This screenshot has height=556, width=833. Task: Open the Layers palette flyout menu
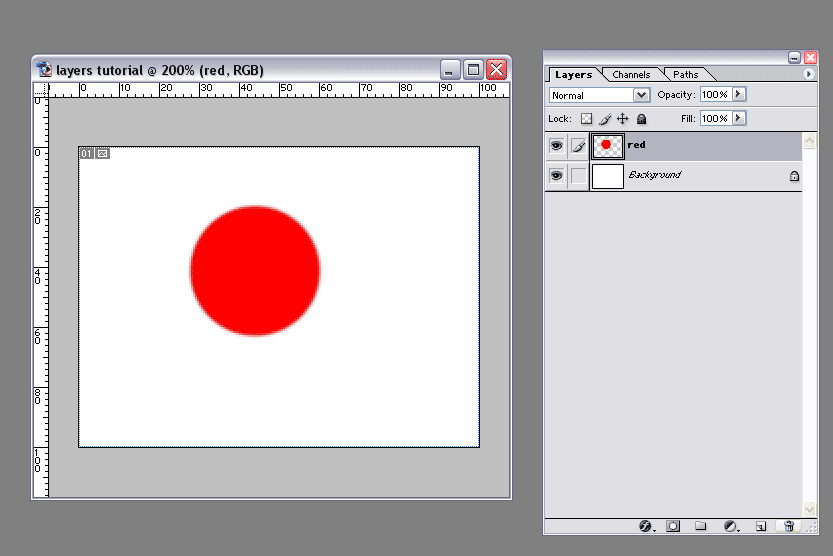coord(808,74)
